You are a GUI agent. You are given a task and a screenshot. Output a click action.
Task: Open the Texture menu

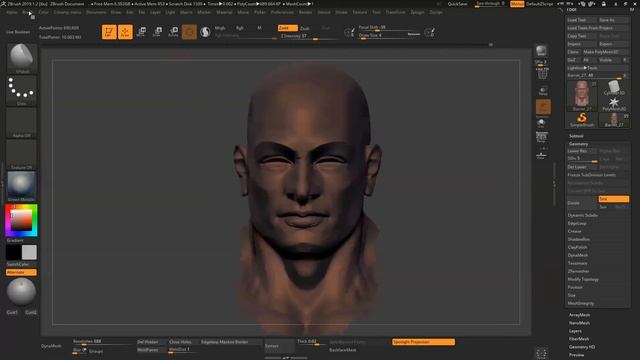[x=360, y=12]
